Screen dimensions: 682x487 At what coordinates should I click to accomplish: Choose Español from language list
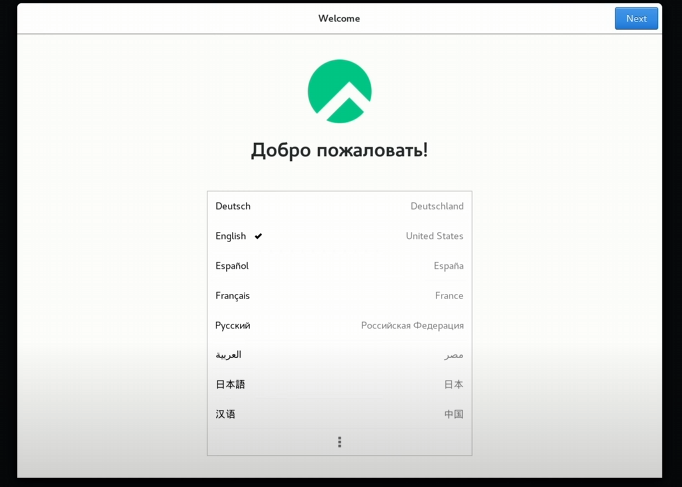[x=339, y=266]
